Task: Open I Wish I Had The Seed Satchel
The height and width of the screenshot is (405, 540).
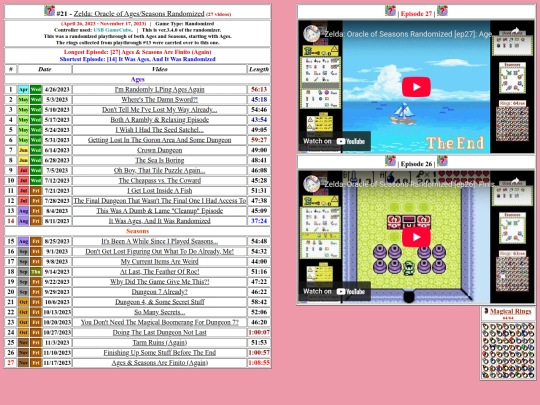Action: 159,130
